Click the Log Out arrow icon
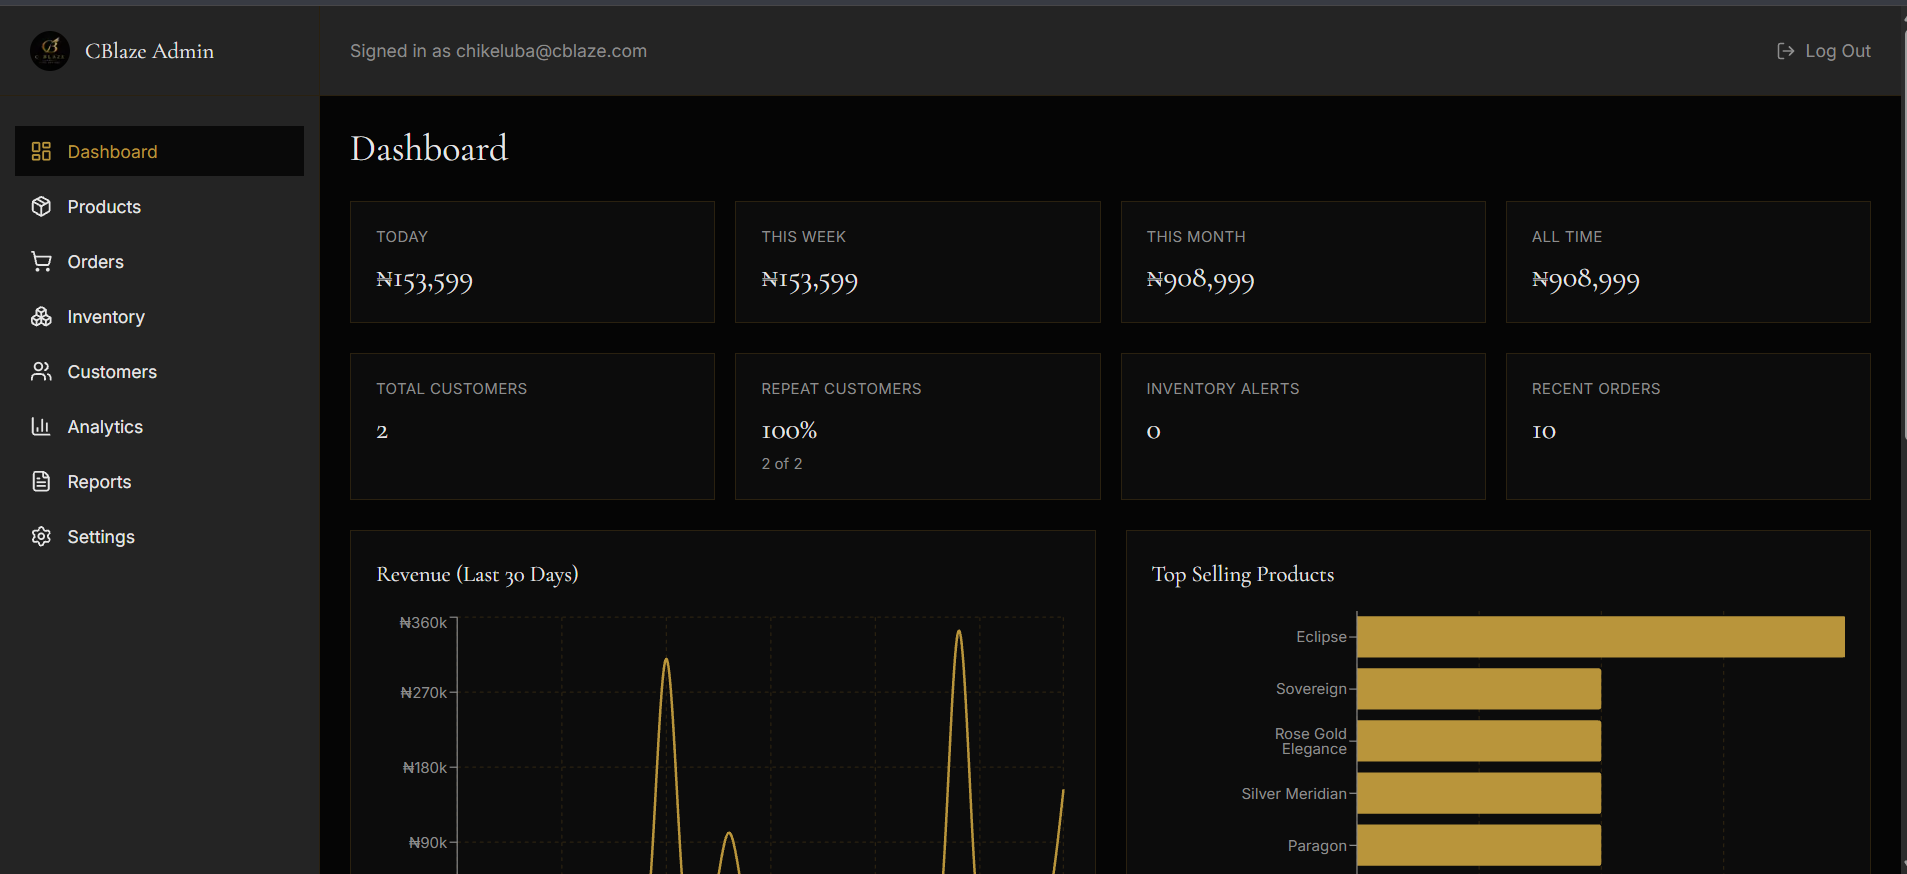Viewport: 1907px width, 874px height. (x=1785, y=51)
